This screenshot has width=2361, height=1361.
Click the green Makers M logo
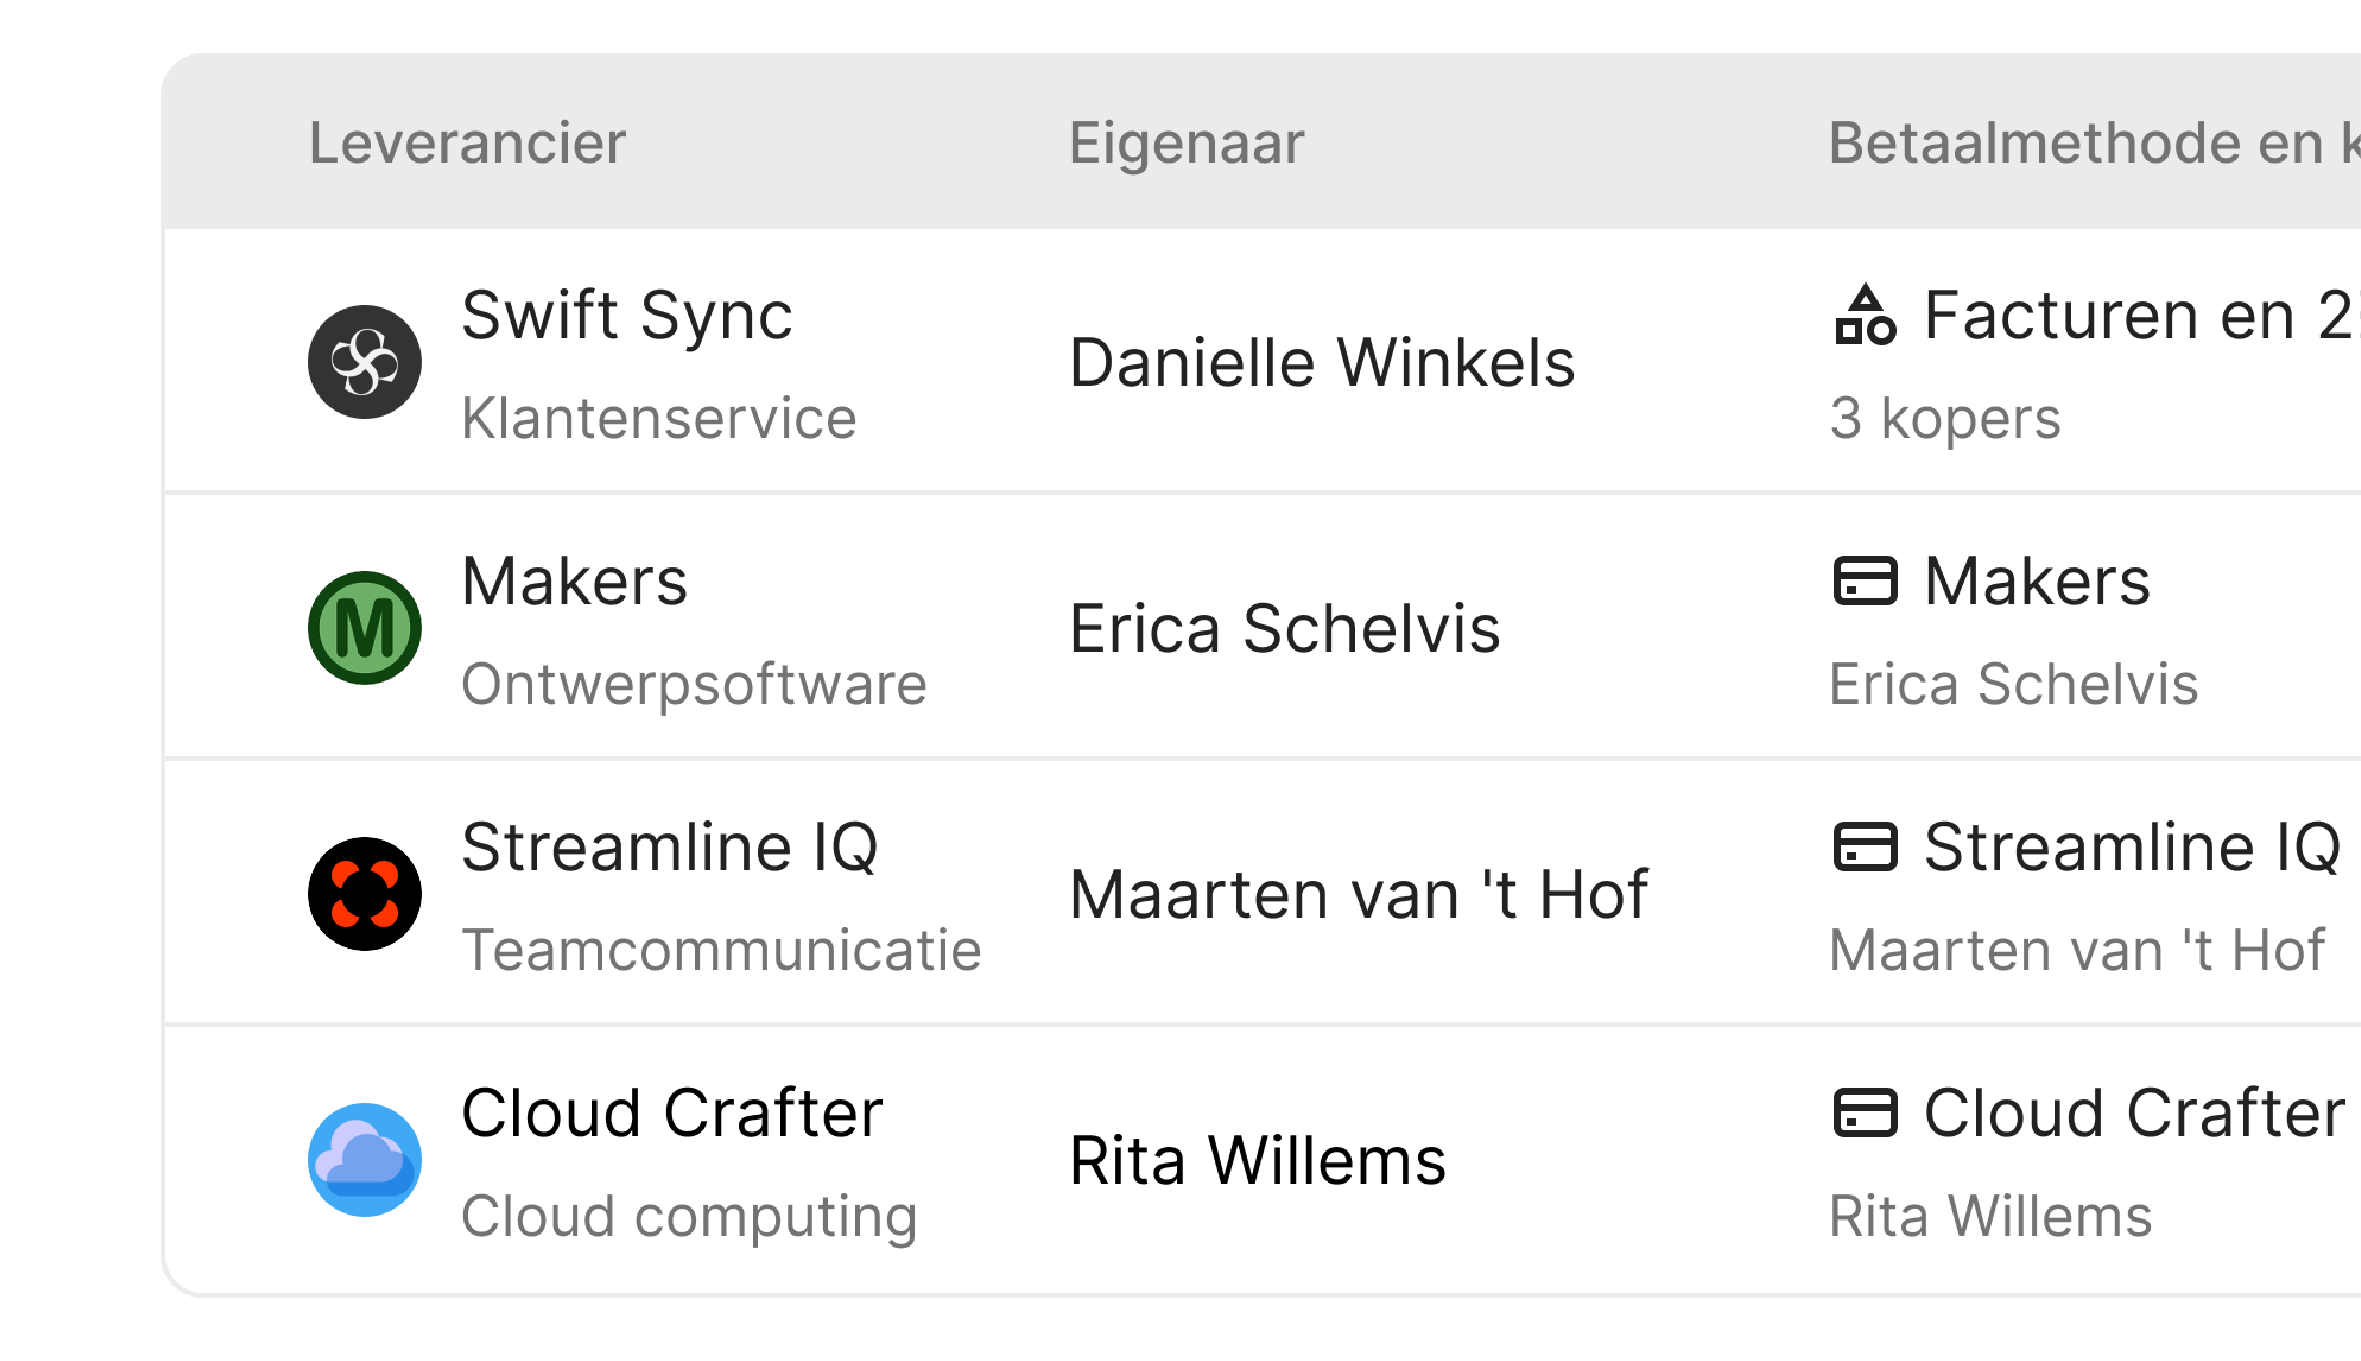365,628
